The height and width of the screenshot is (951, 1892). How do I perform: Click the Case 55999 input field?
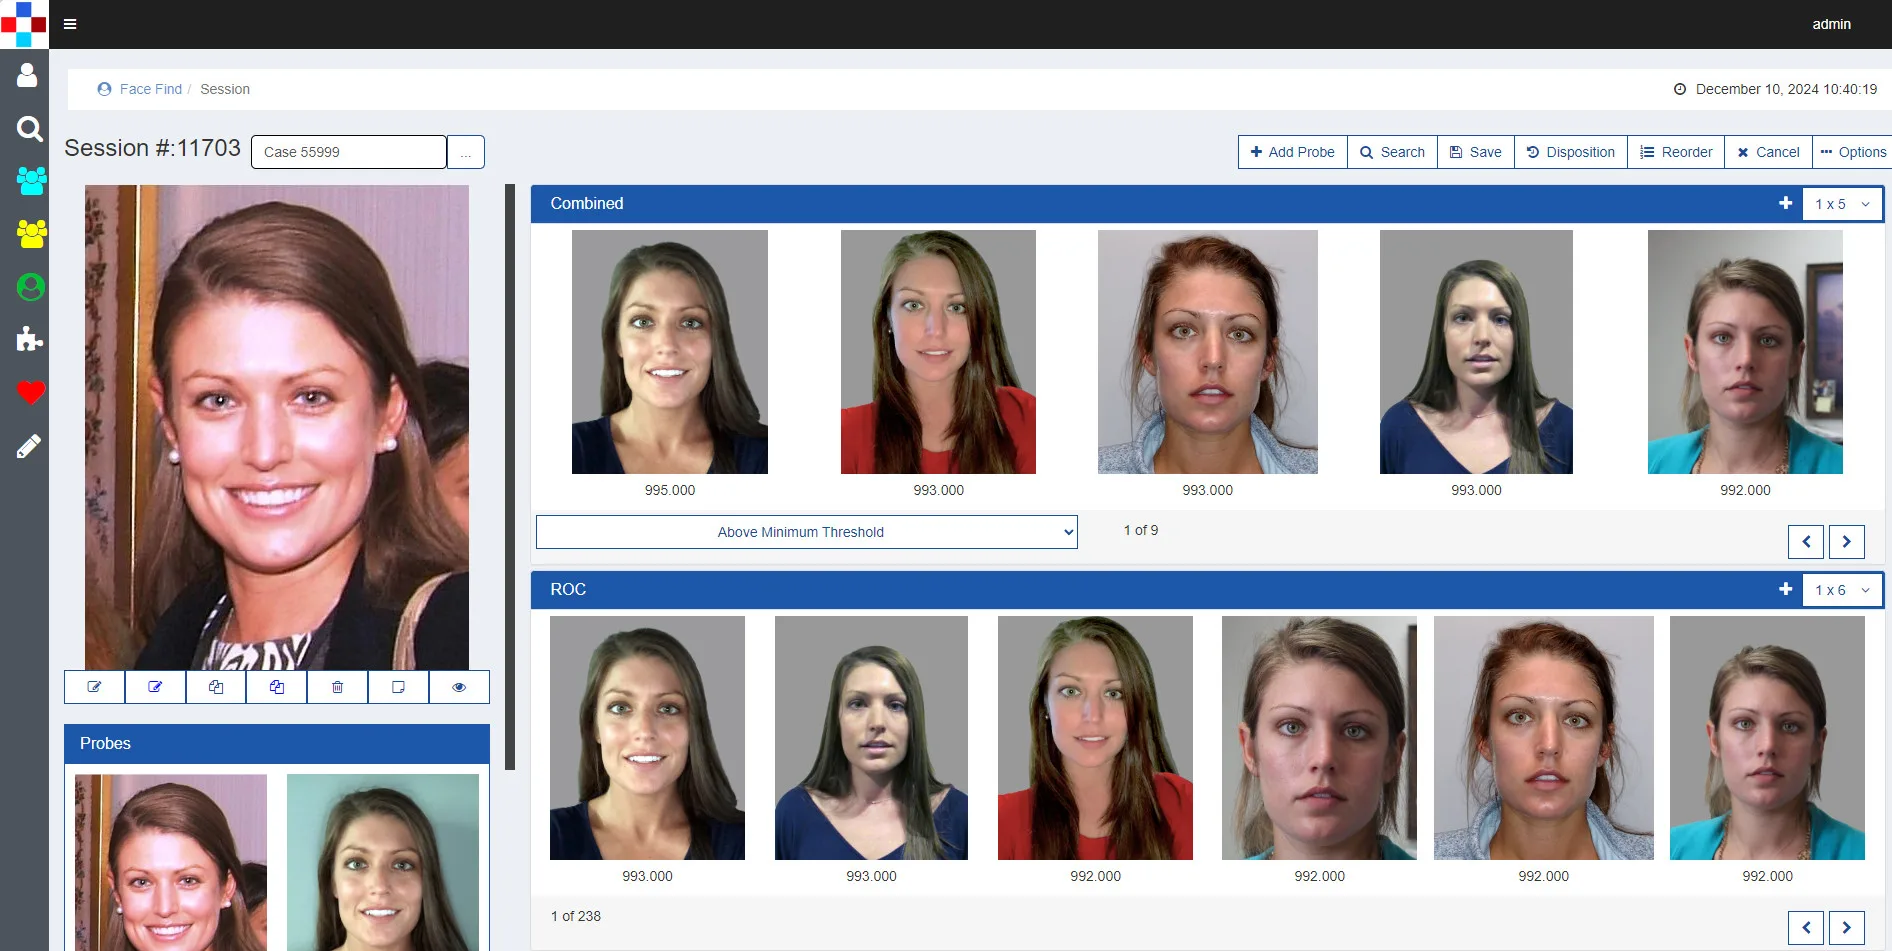(x=348, y=152)
